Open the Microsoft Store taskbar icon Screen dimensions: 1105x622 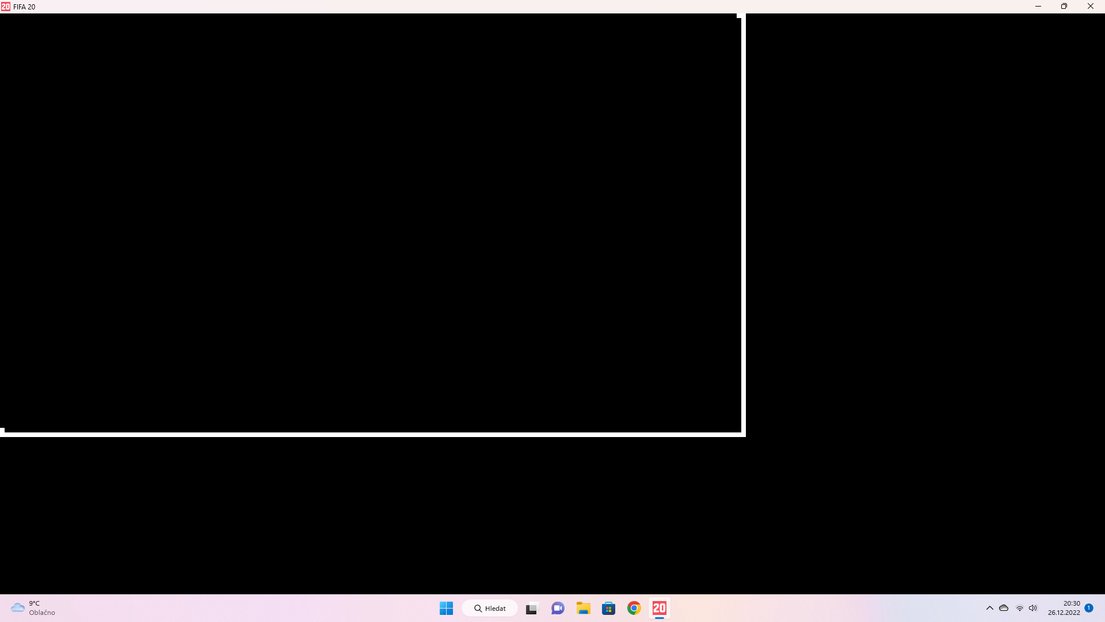pos(608,608)
